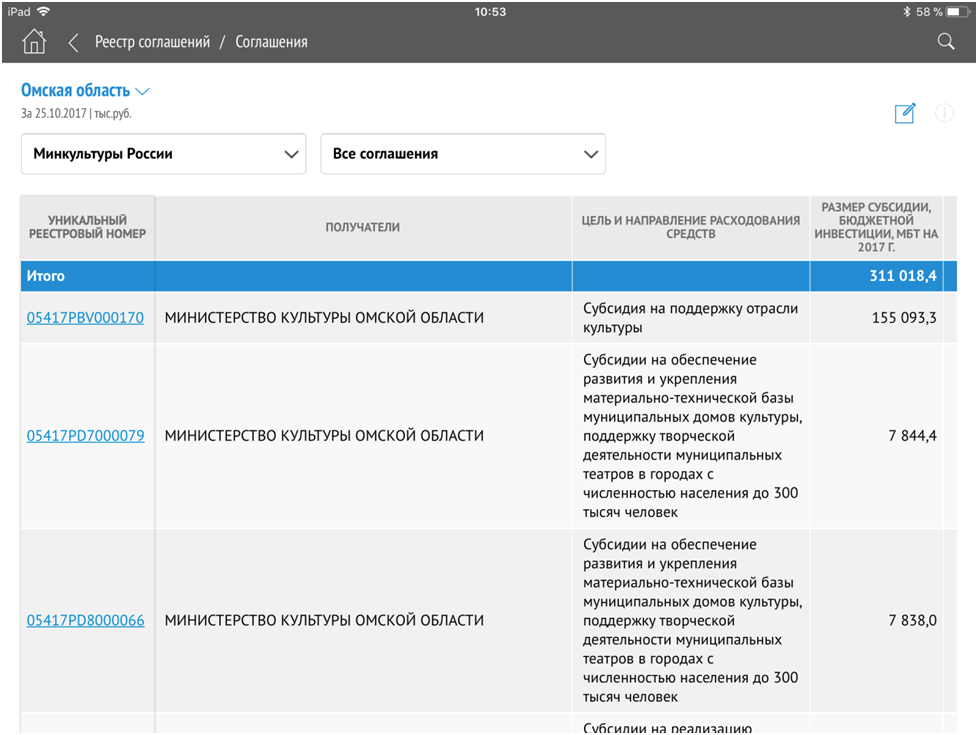This screenshot has height=735, width=978.
Task: Expand the Омская область region selector
Action: coord(85,91)
